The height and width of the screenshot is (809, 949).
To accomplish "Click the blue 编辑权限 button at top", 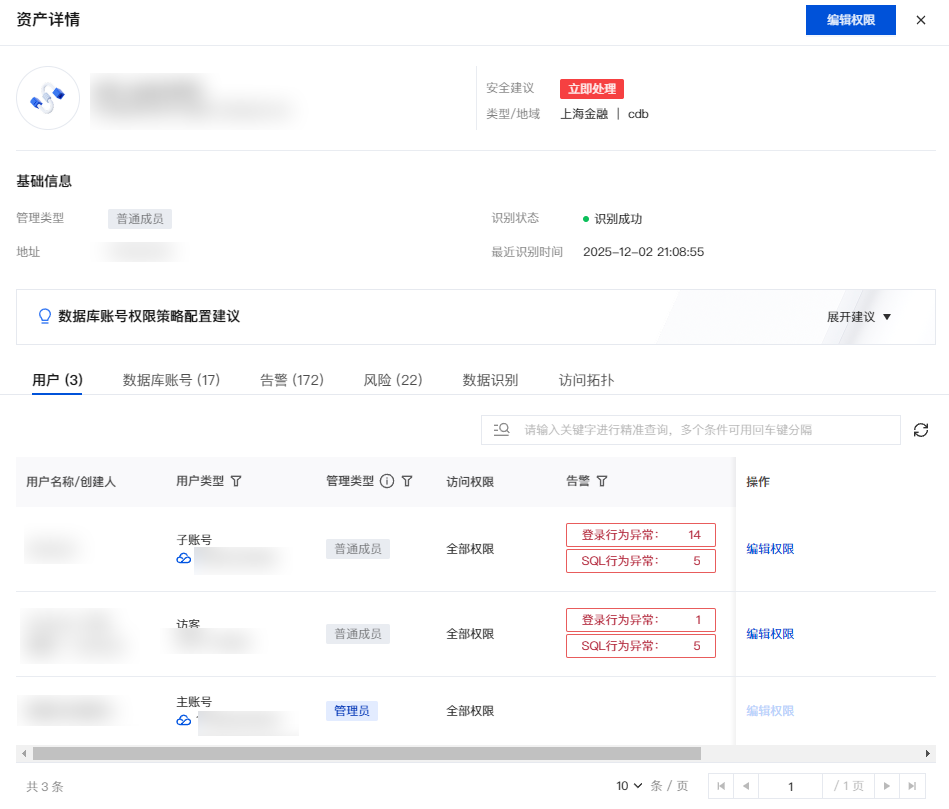I will (x=850, y=20).
